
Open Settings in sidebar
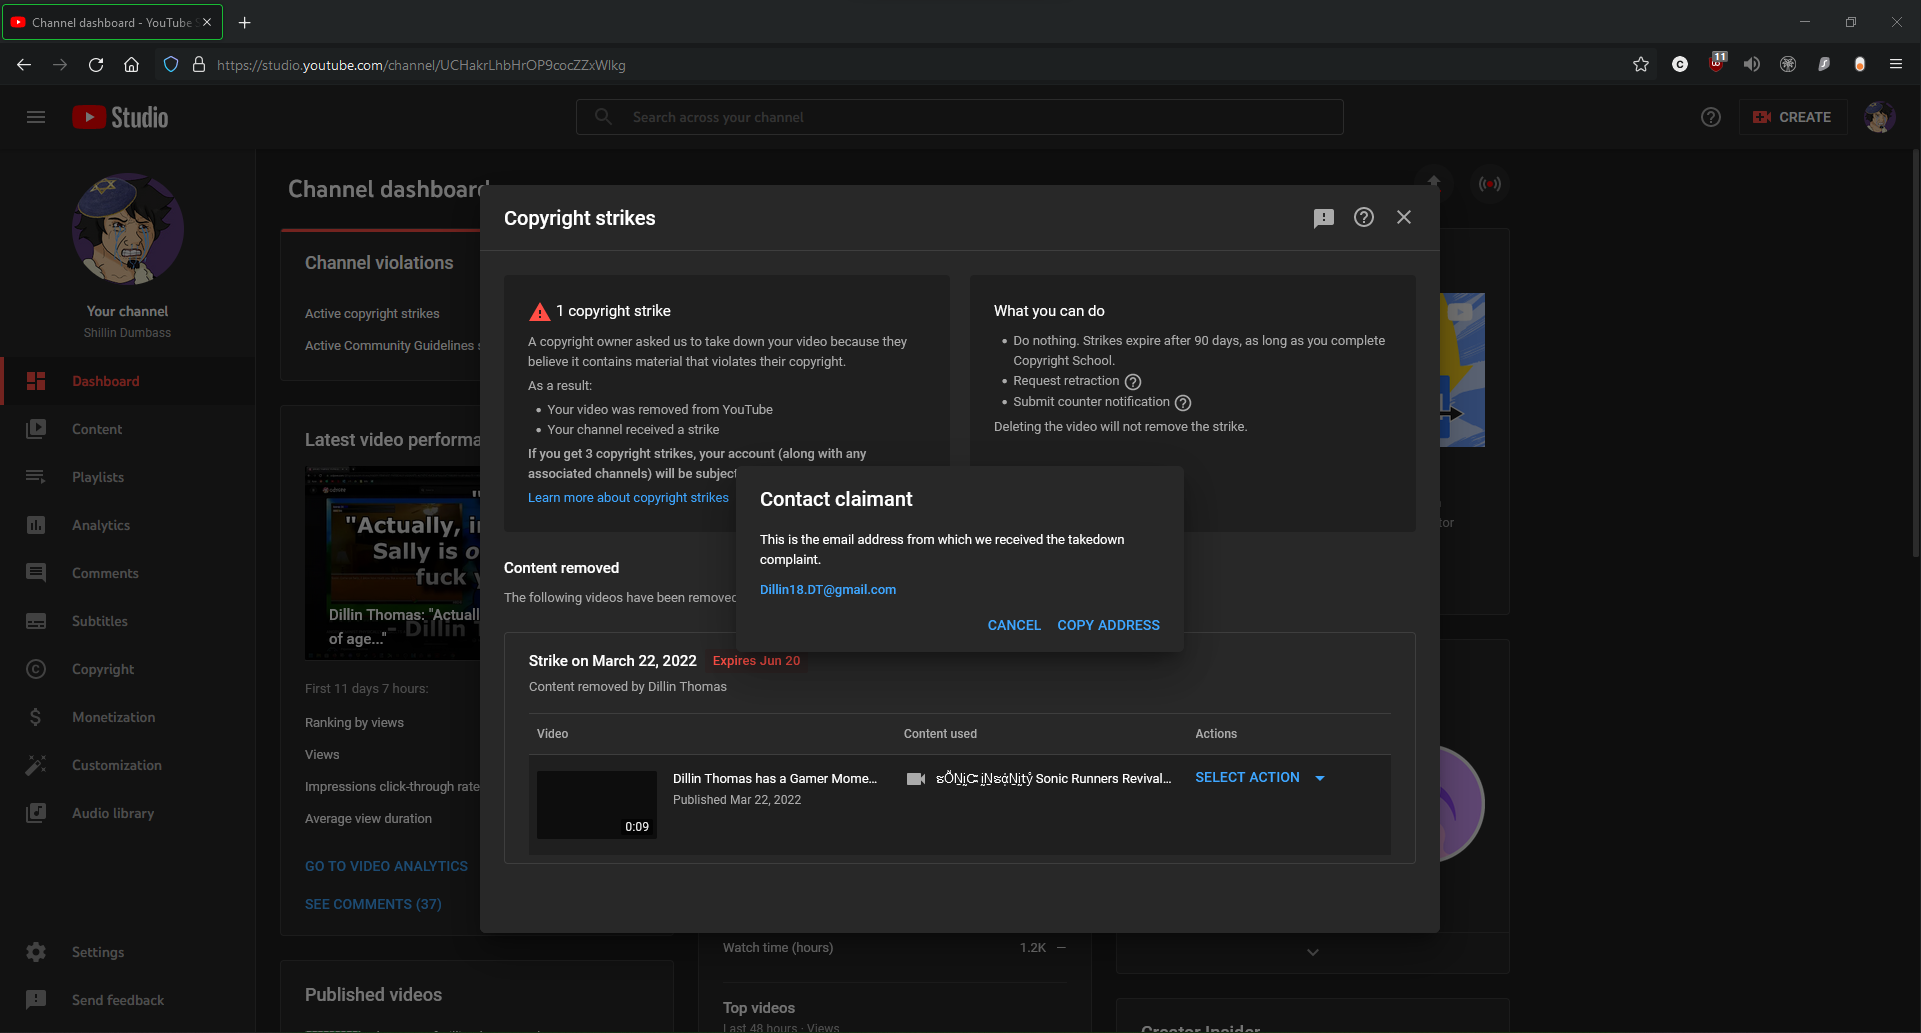(127, 952)
